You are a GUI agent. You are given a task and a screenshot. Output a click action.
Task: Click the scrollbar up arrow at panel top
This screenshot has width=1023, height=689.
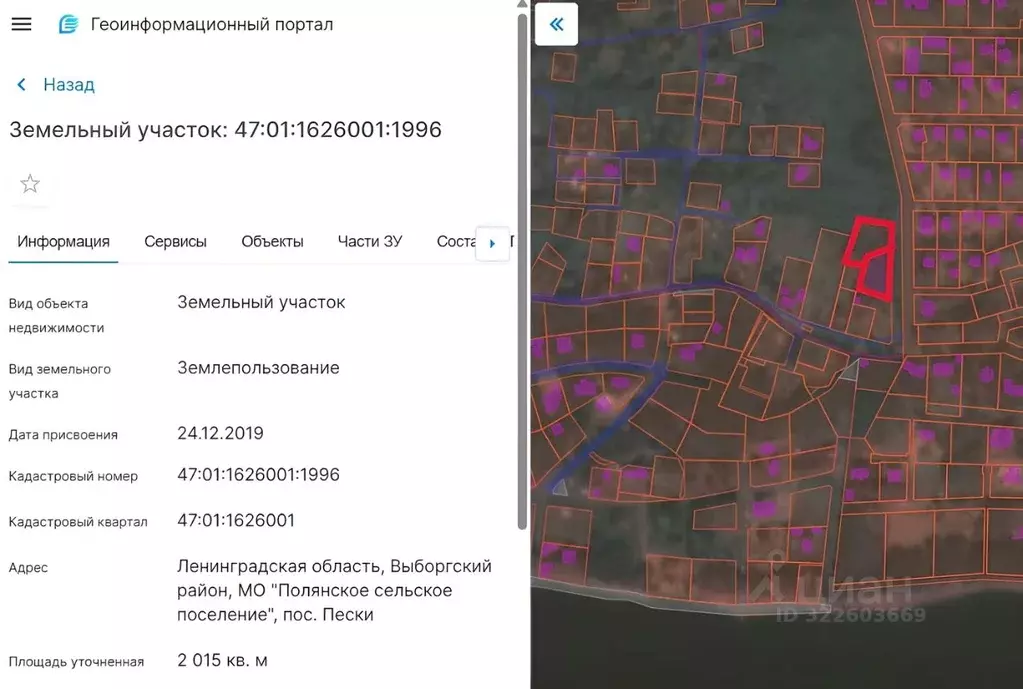coord(521,5)
